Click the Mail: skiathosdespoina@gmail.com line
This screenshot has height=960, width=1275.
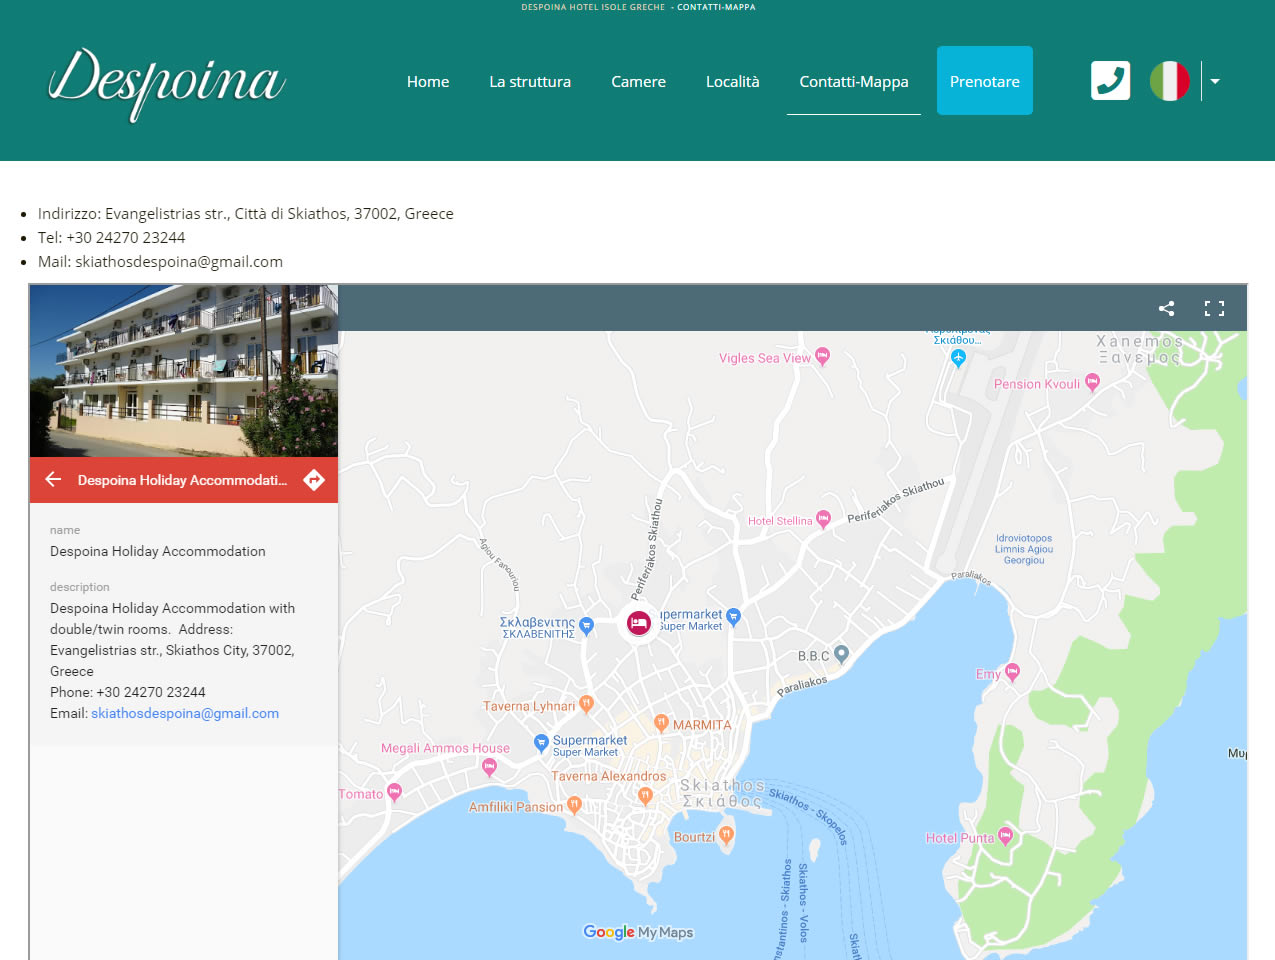click(x=160, y=262)
